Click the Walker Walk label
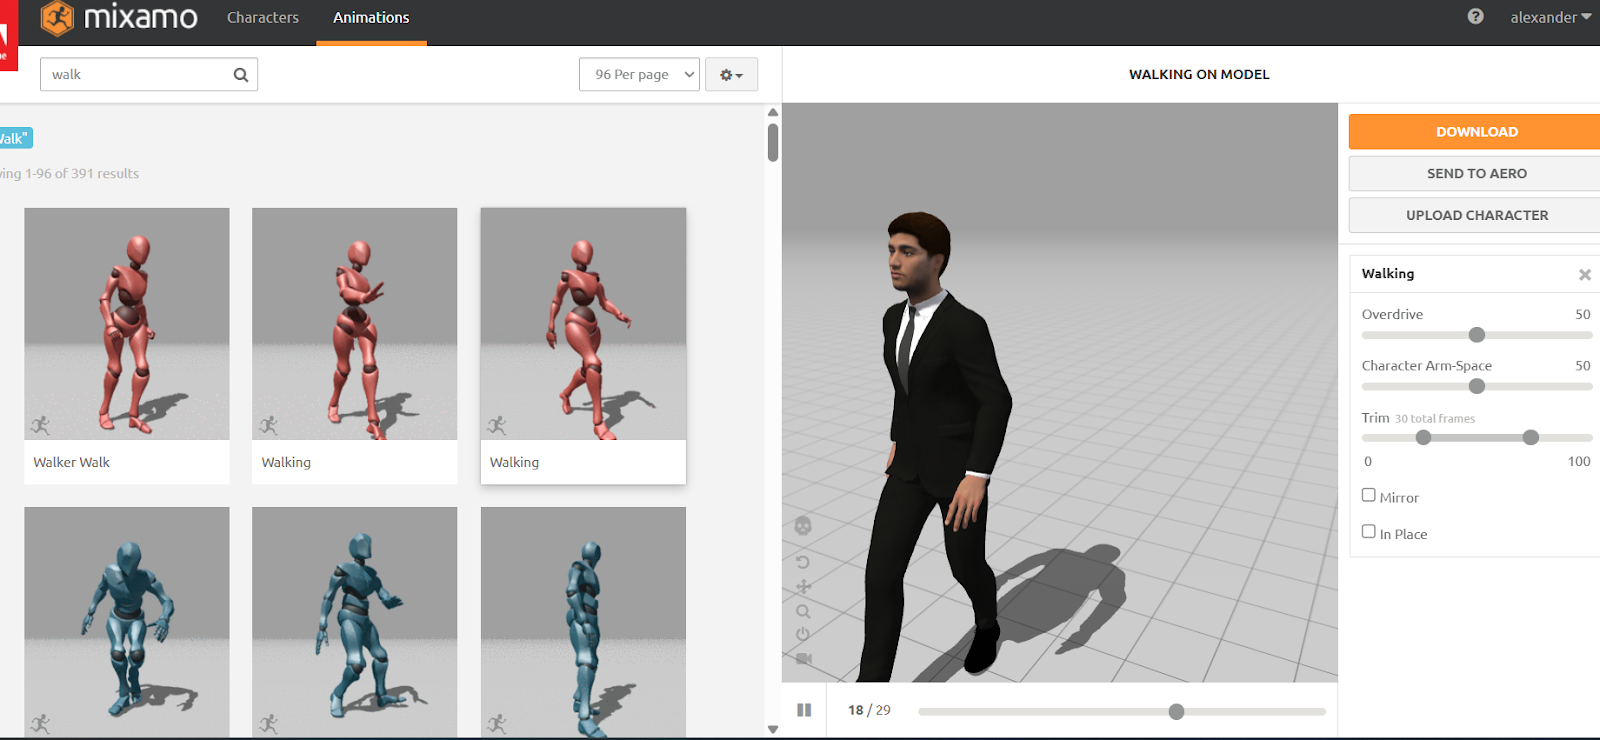This screenshot has width=1600, height=740. (71, 462)
